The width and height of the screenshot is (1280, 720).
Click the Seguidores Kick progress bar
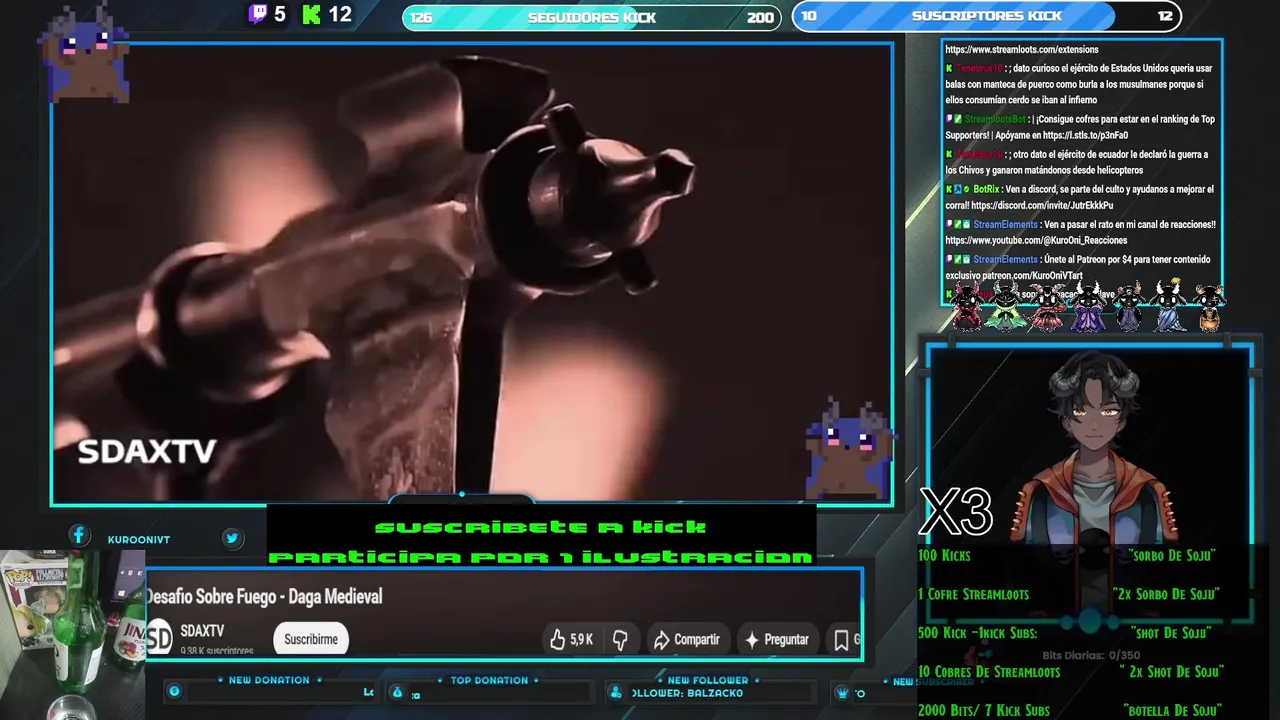[592, 17]
